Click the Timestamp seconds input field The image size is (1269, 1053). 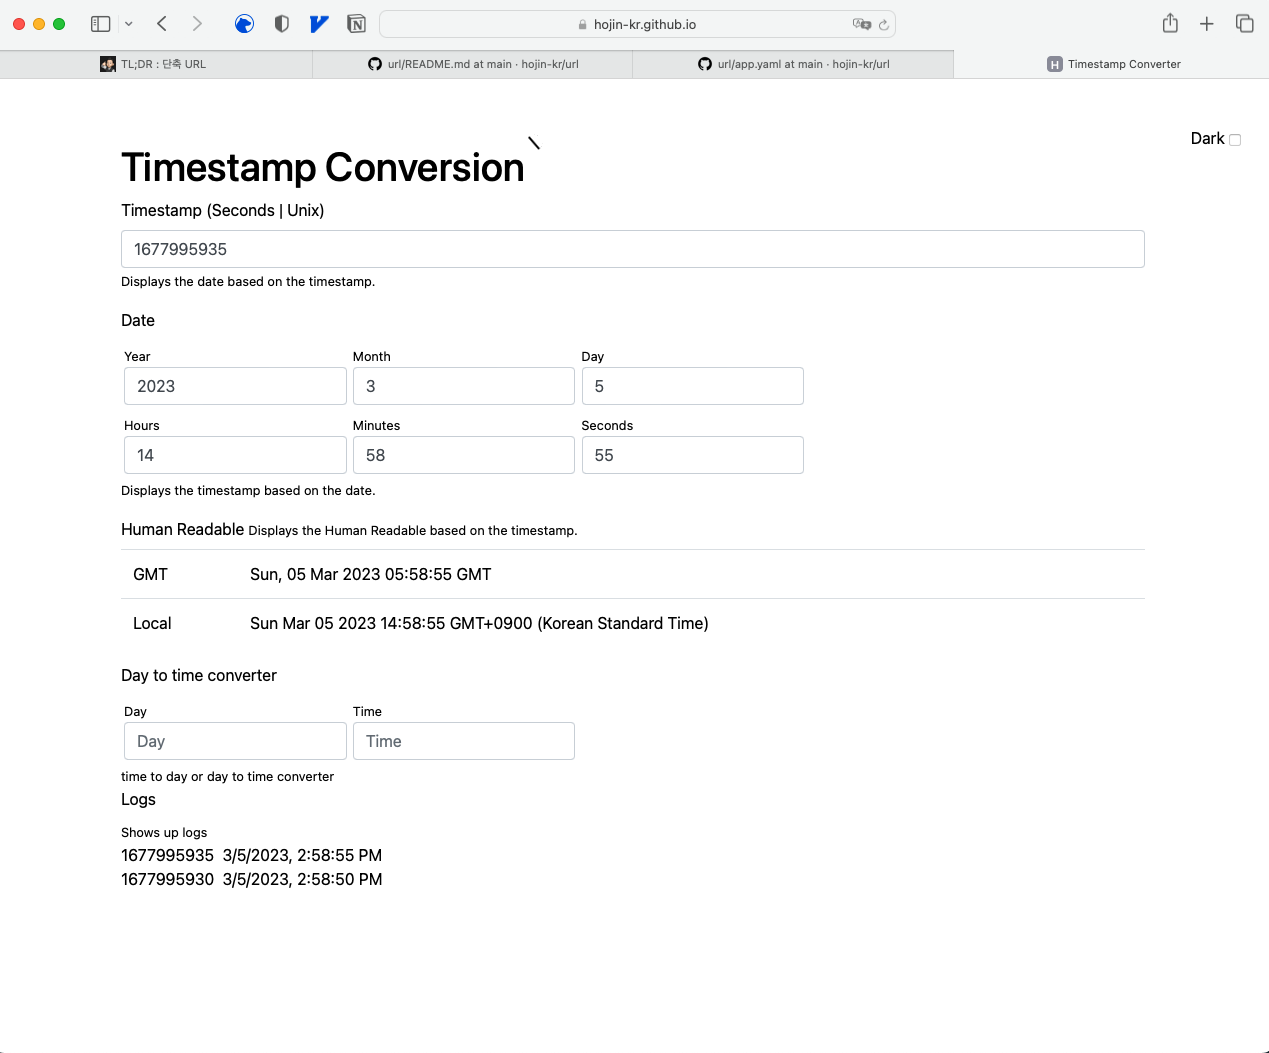632,249
